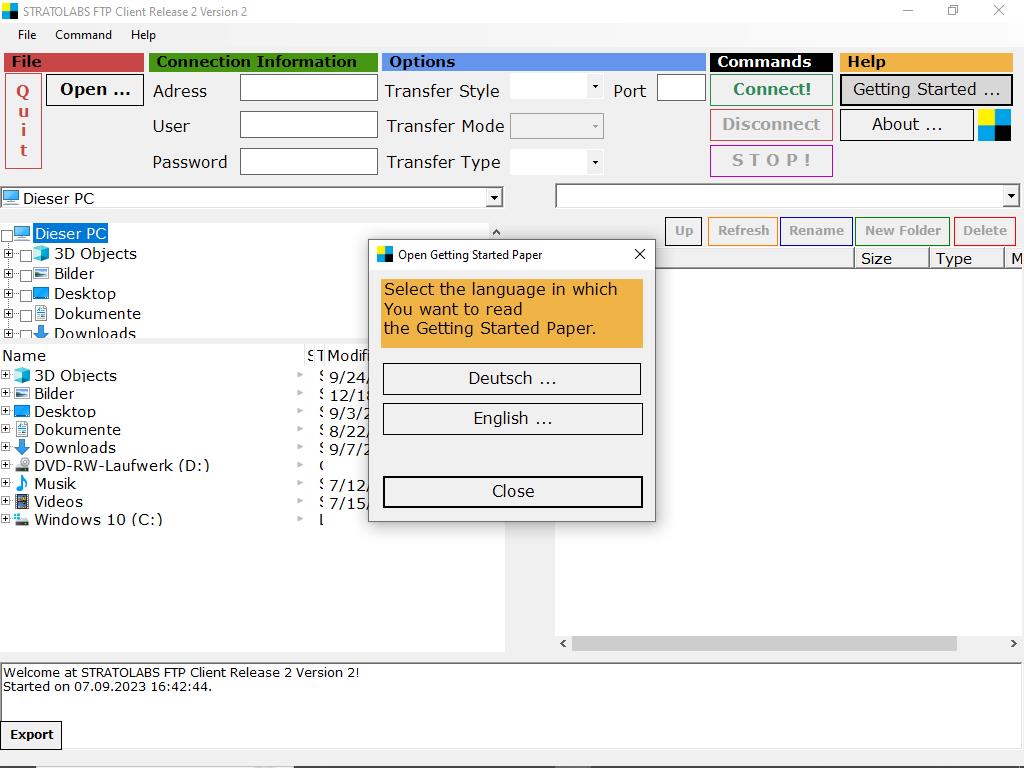
Task: Open the Command menu
Action: click(83, 35)
